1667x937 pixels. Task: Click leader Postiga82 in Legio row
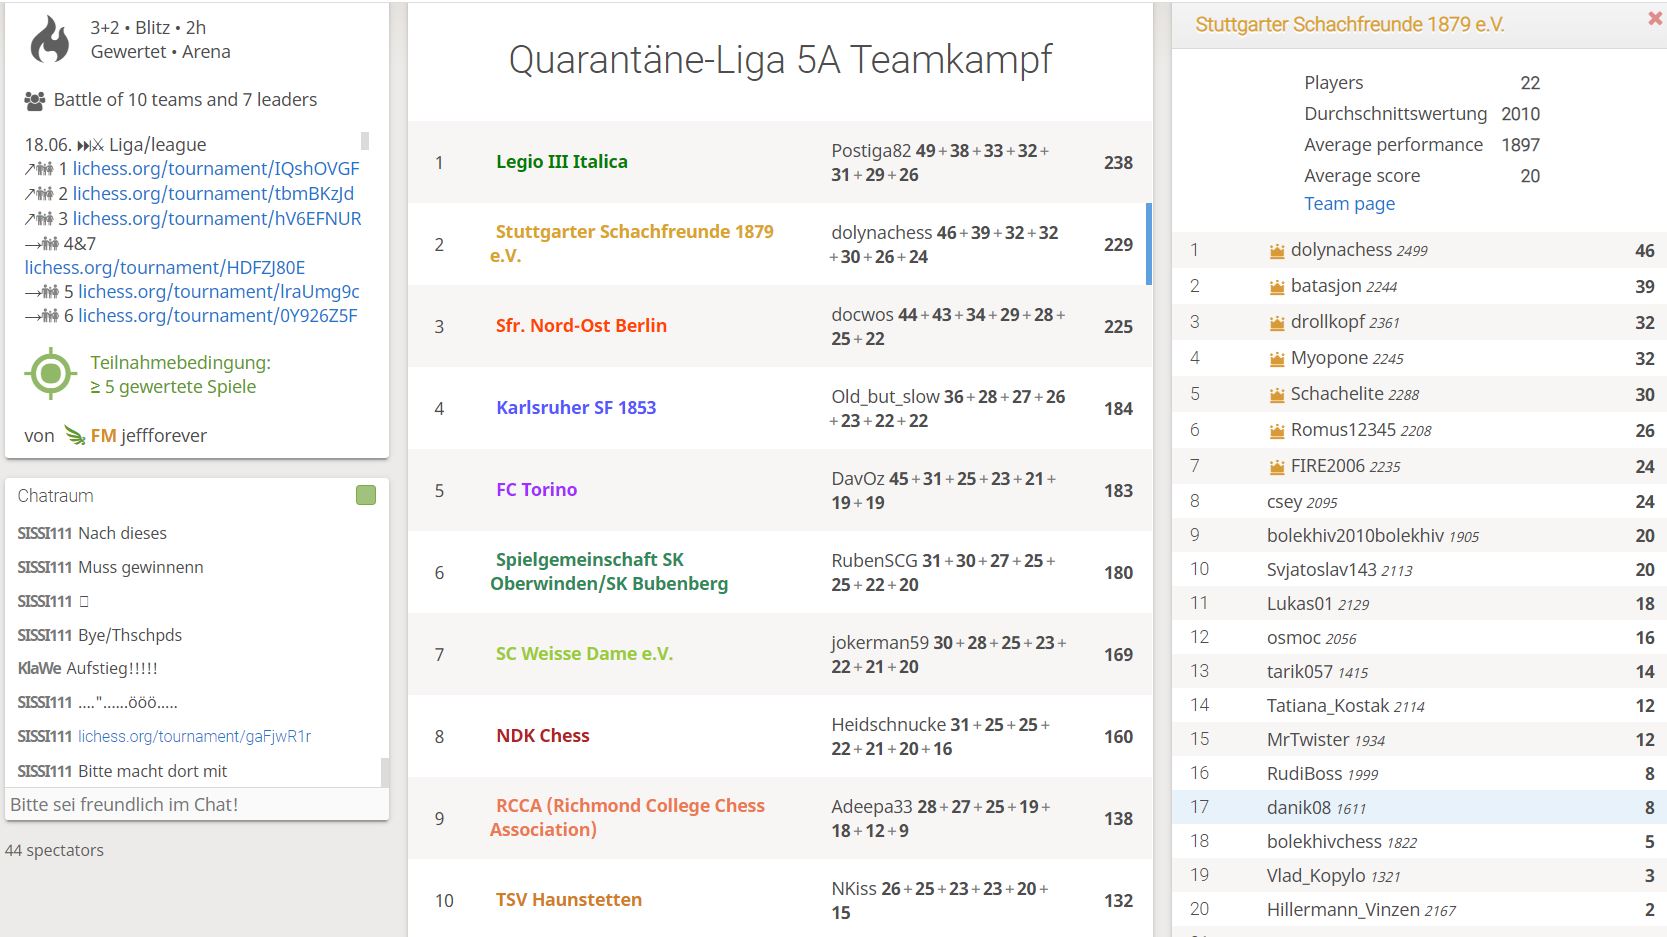pyautogui.click(x=871, y=151)
